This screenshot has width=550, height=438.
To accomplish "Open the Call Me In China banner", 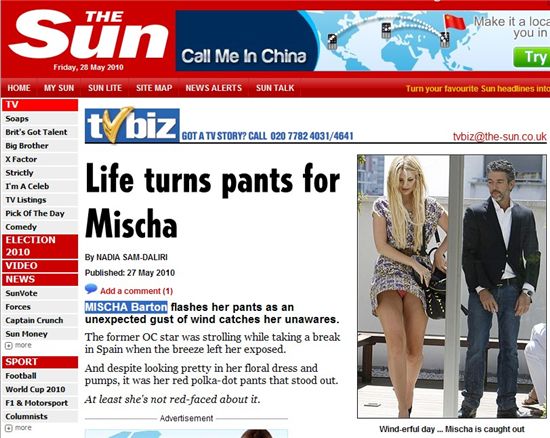I will click(x=363, y=41).
